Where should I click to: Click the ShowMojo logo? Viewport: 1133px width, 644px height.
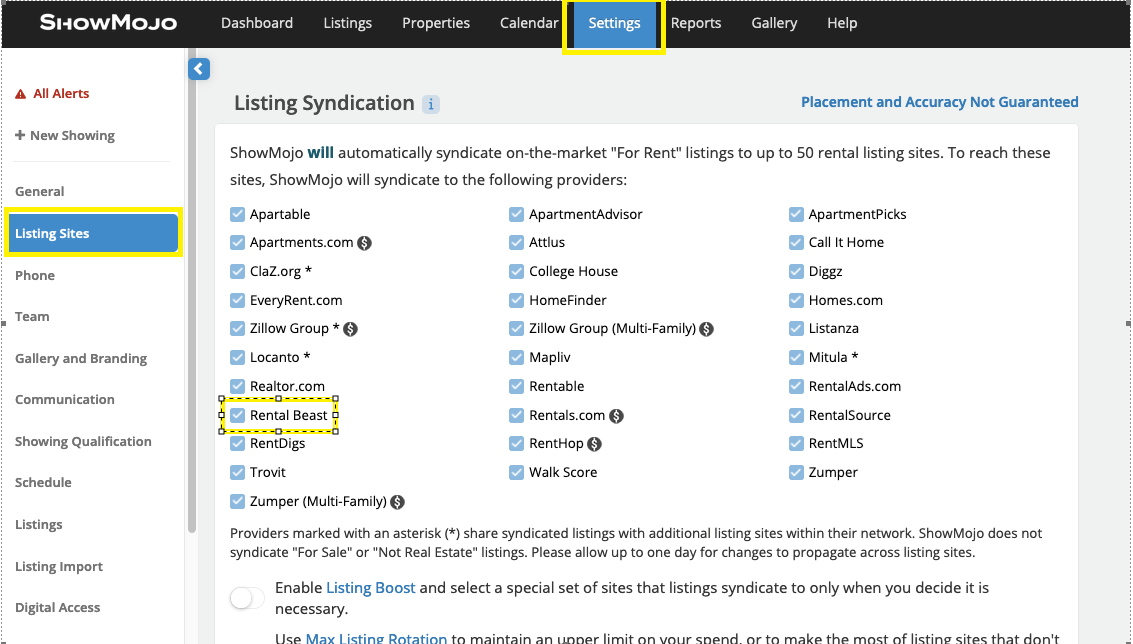pyautogui.click(x=108, y=22)
